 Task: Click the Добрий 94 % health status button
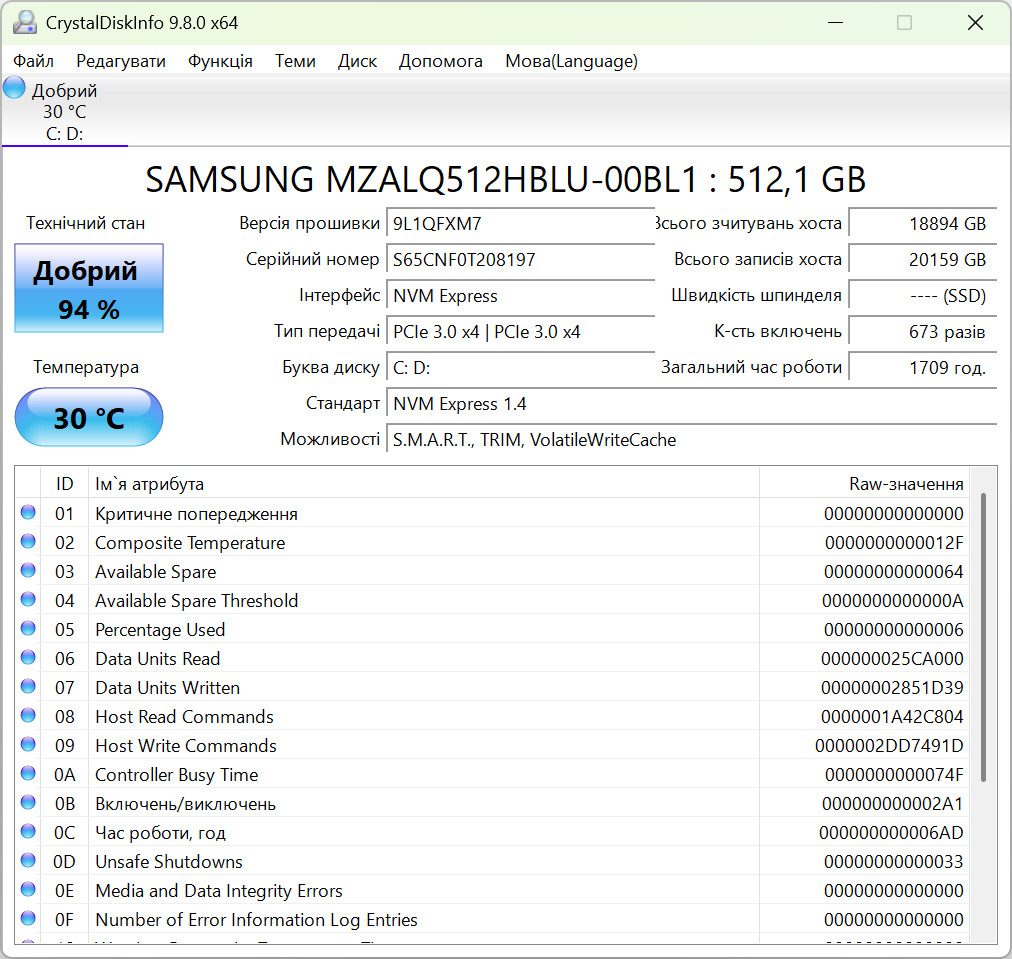tap(89, 288)
